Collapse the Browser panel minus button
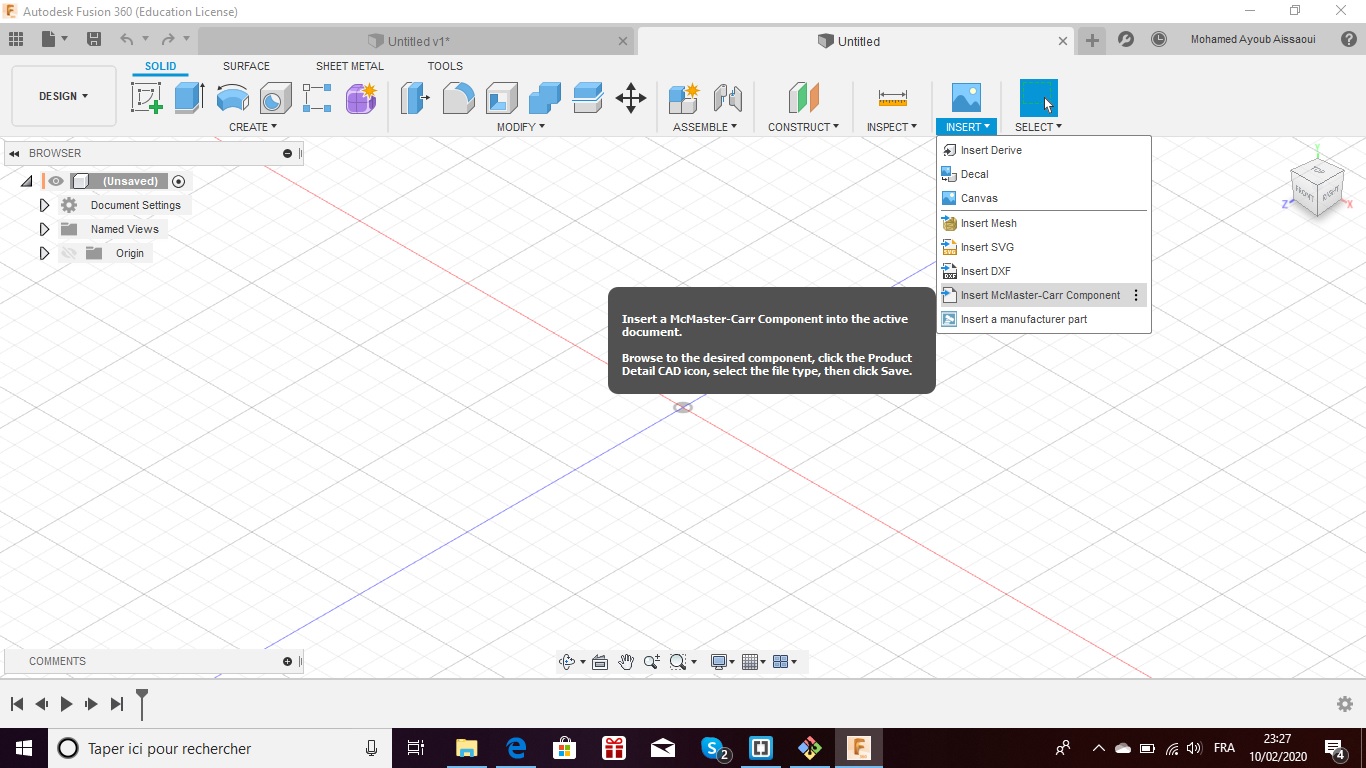 coord(287,153)
